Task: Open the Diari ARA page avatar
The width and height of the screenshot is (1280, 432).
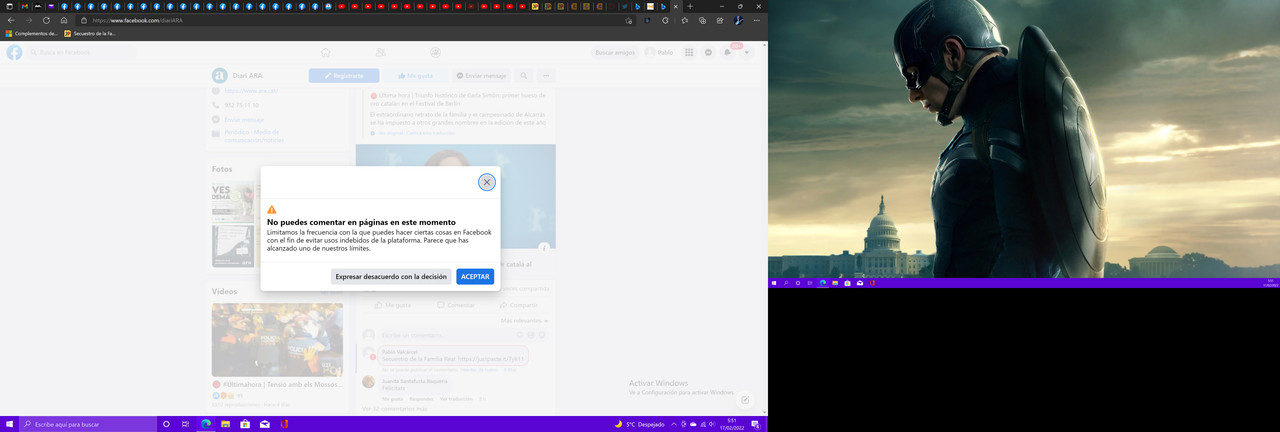Action: tap(219, 76)
